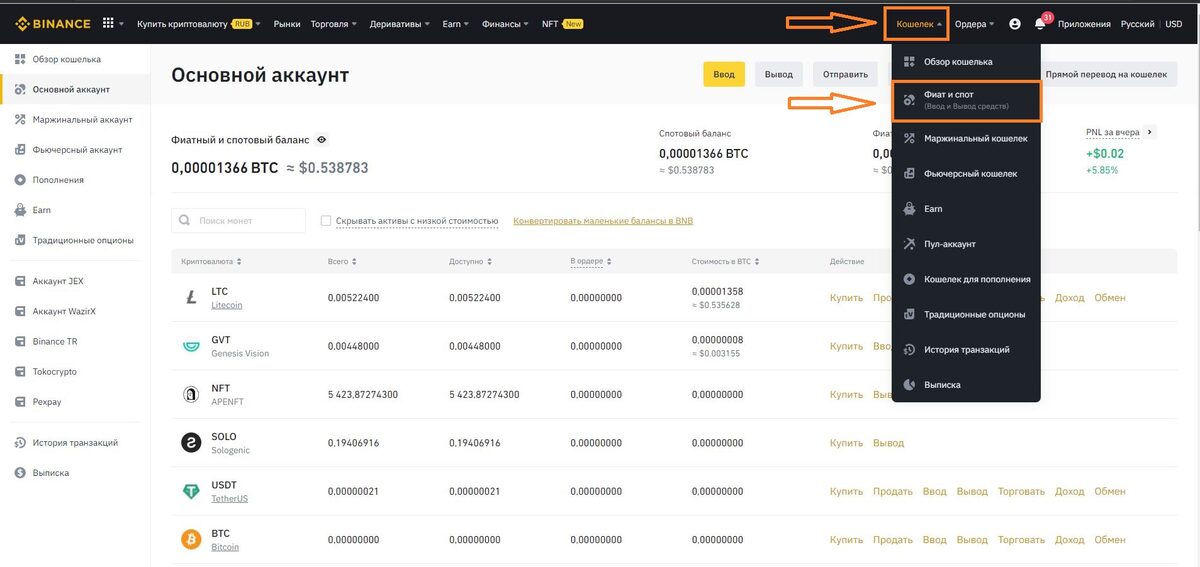This screenshot has height=567, width=1200.
Task: Click the Binance TR sidebar icon
Action: pyautogui.click(x=20, y=341)
